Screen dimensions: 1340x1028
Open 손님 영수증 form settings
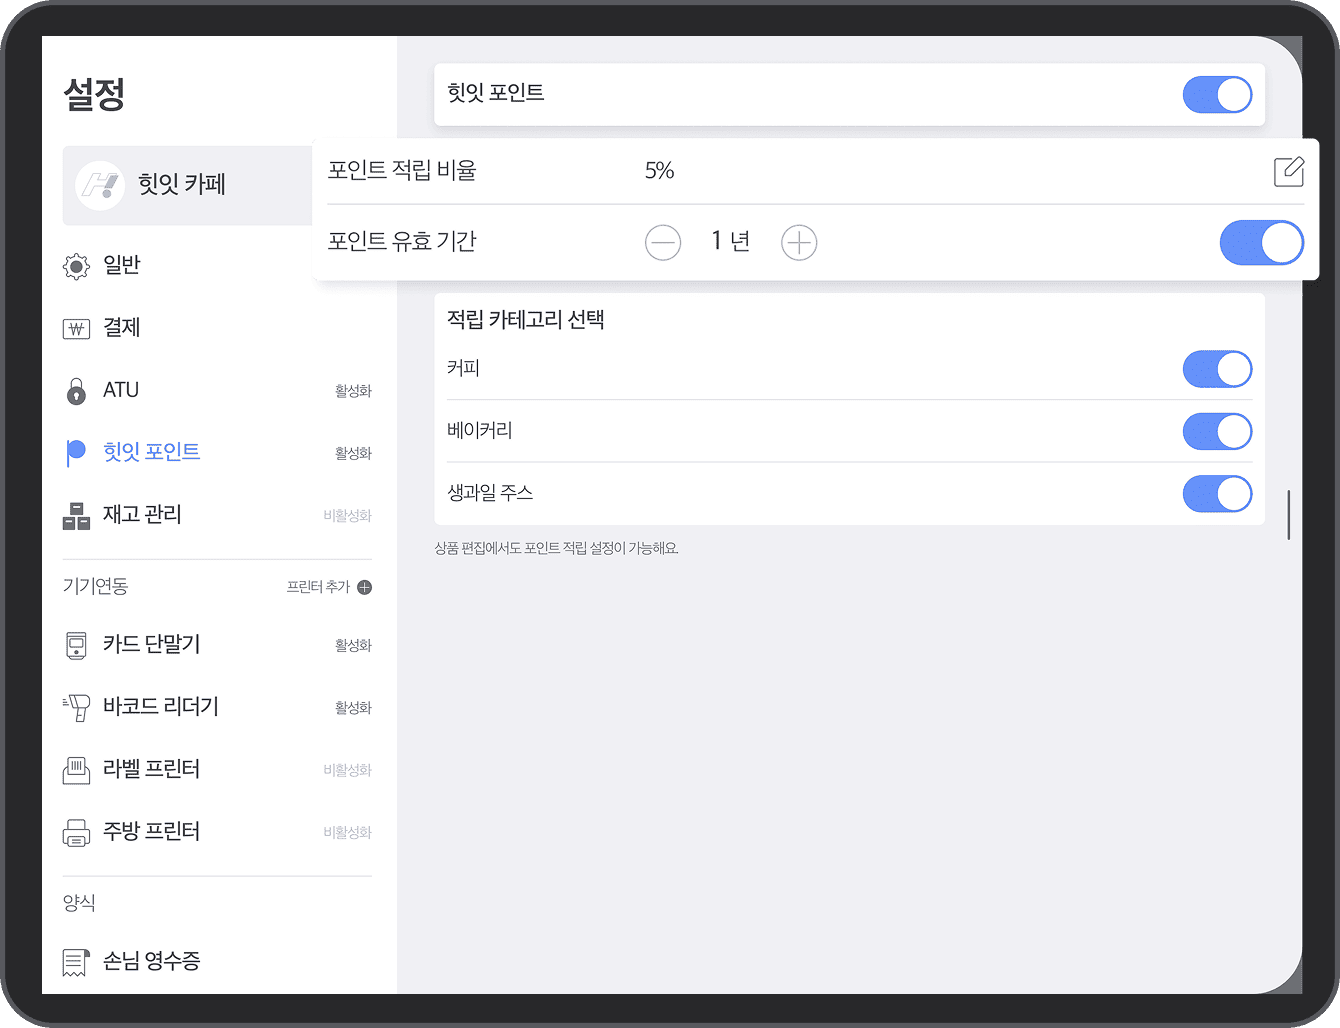point(152,961)
